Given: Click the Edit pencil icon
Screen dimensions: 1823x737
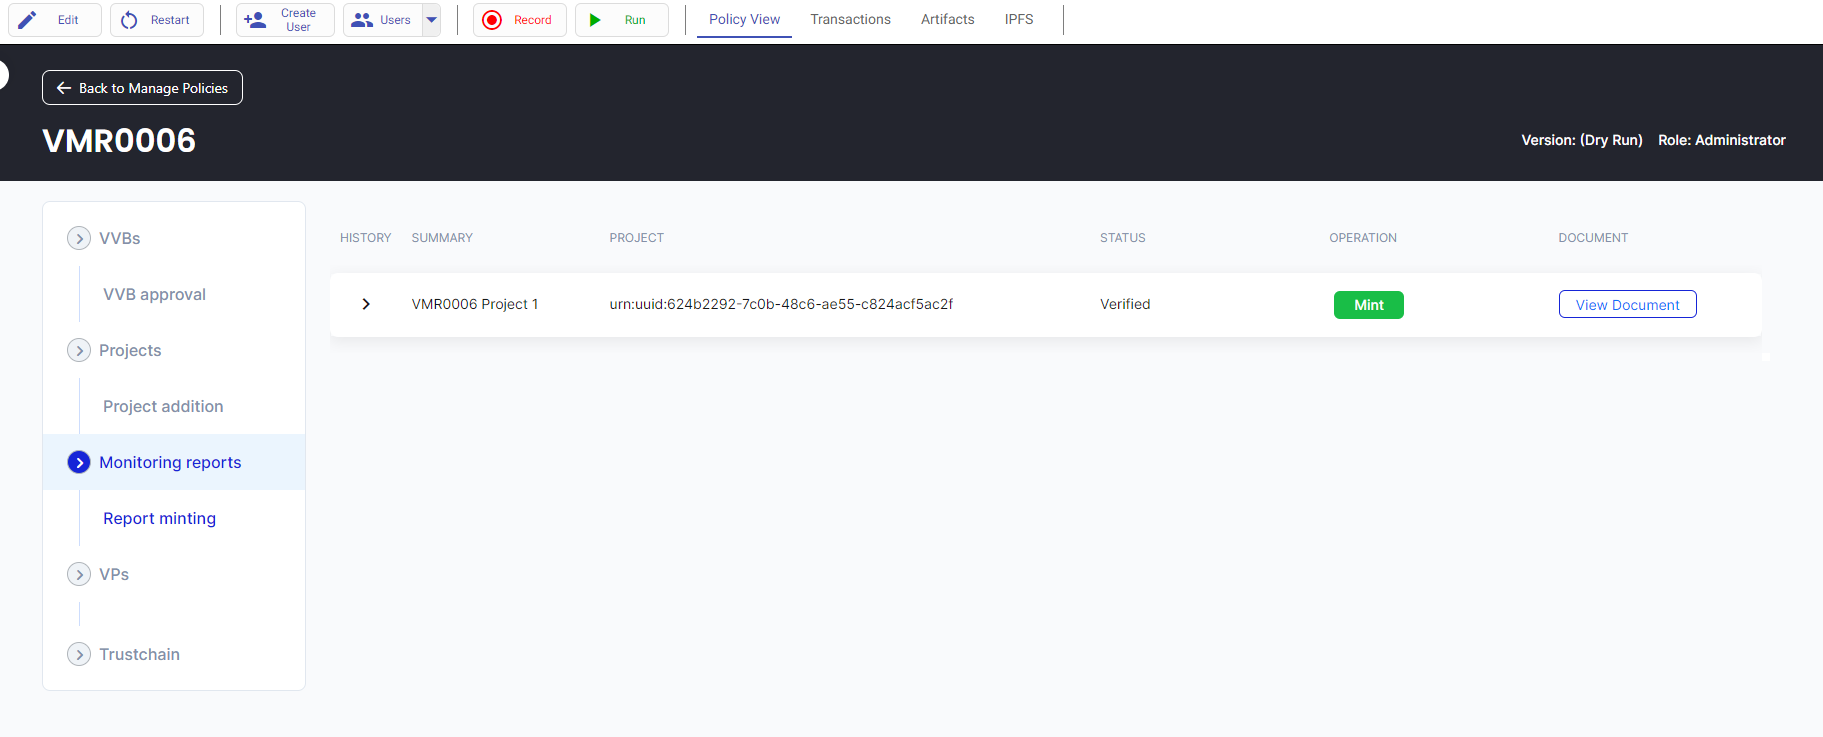Looking at the screenshot, I should point(28,20).
